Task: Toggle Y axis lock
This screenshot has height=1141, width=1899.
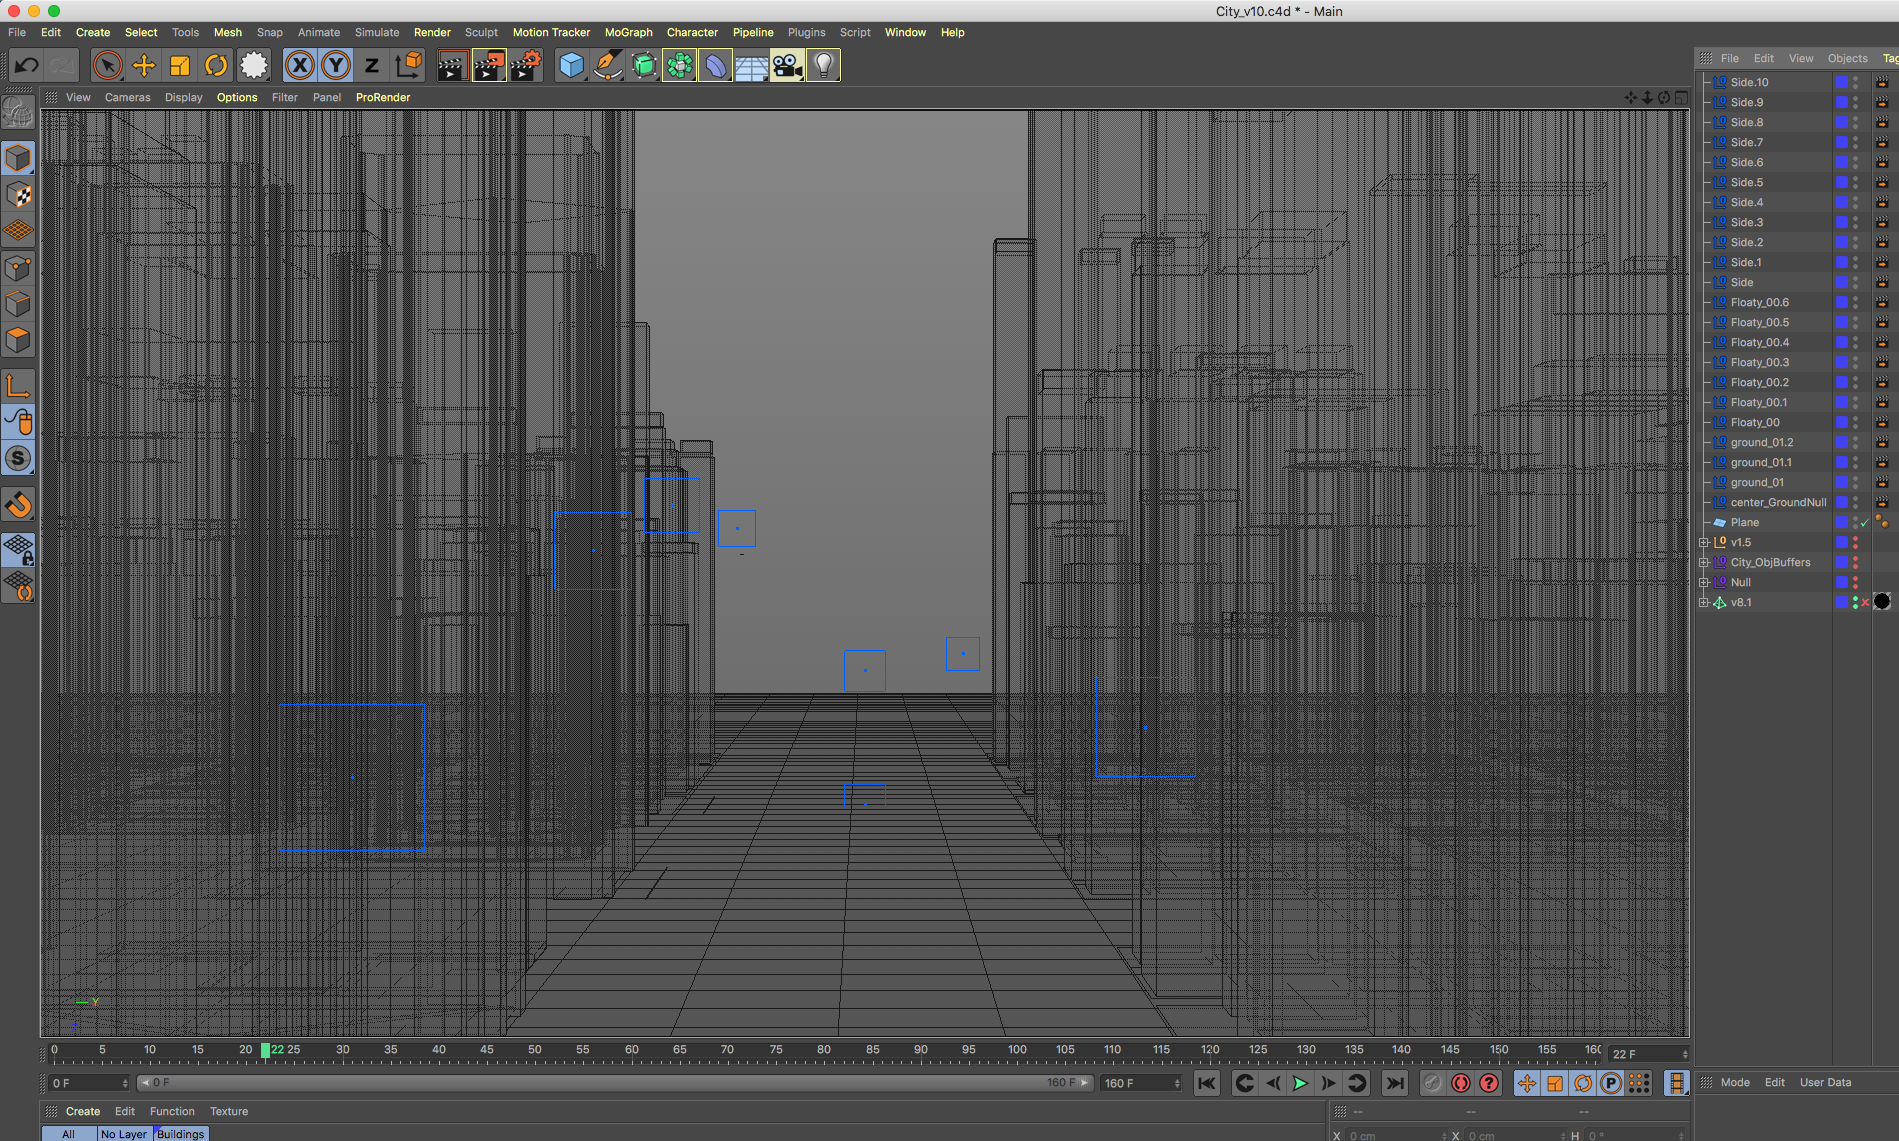Action: [336, 66]
